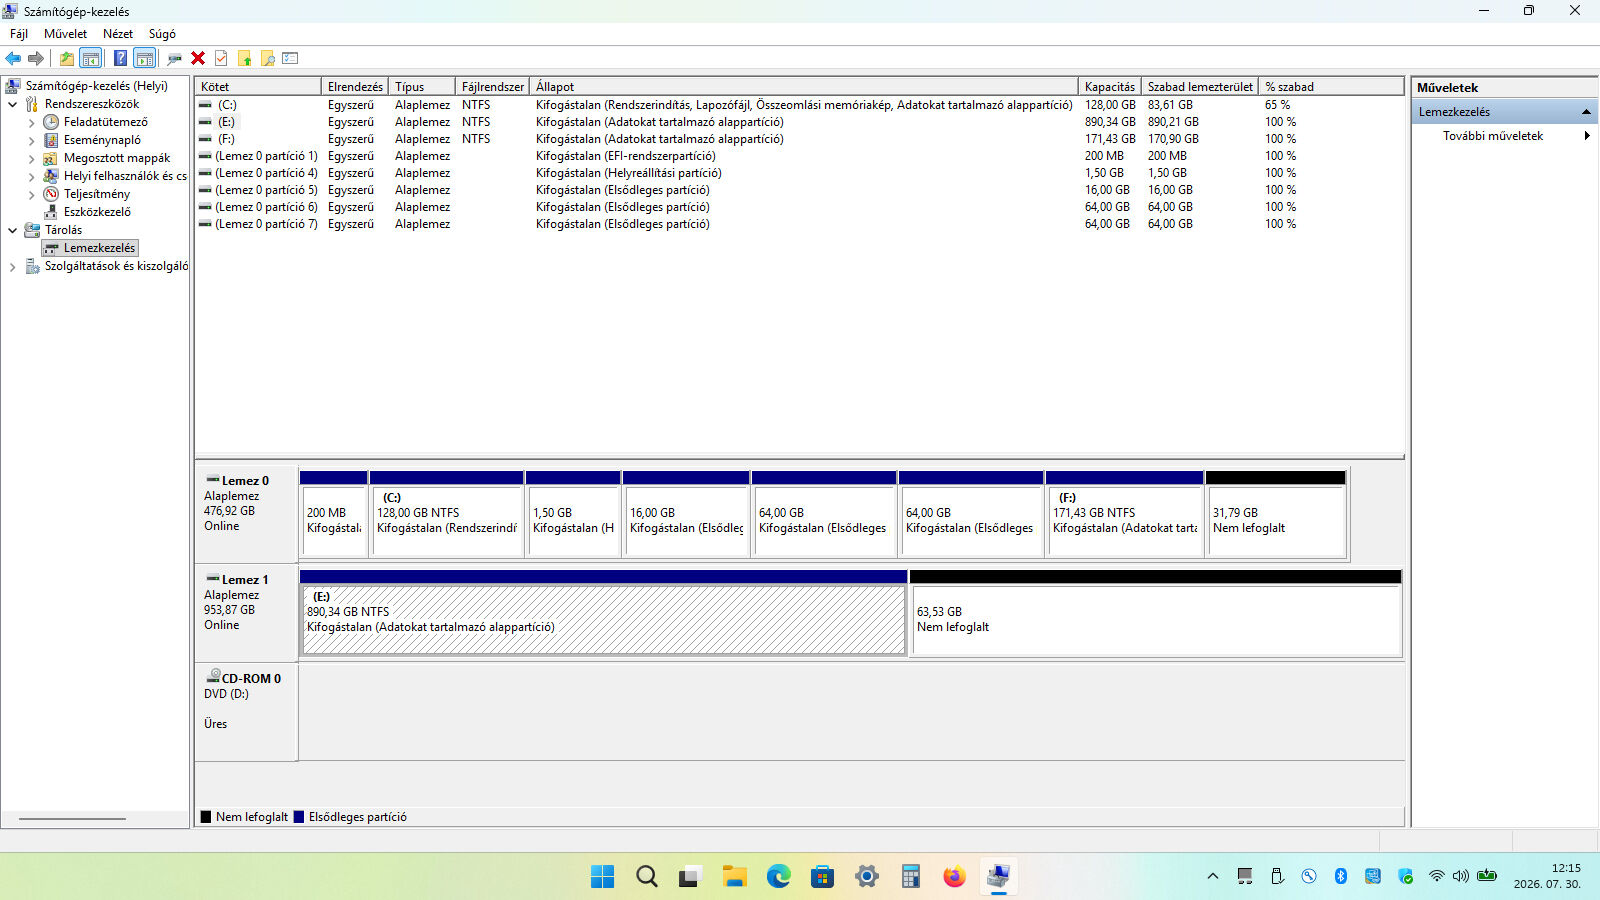
Task: Select Lemezkezelés in the tree
Action: click(99, 248)
